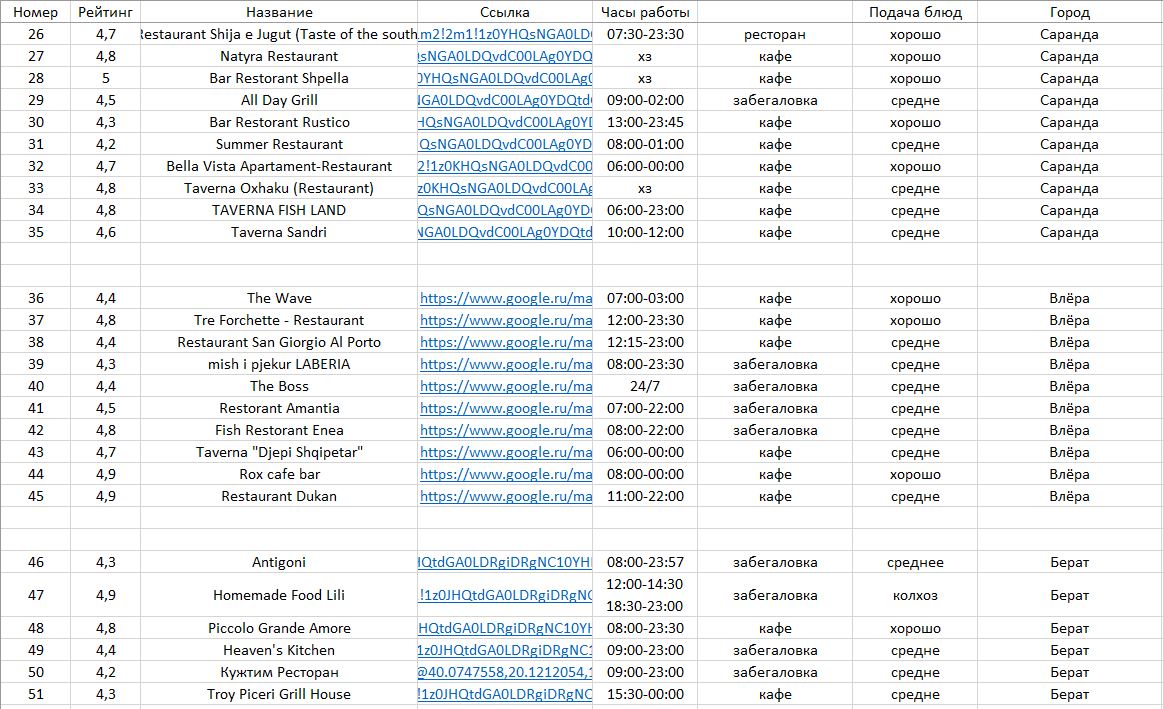
Task: Open the link for Tre Forchette - Restaurant
Action: [506, 320]
